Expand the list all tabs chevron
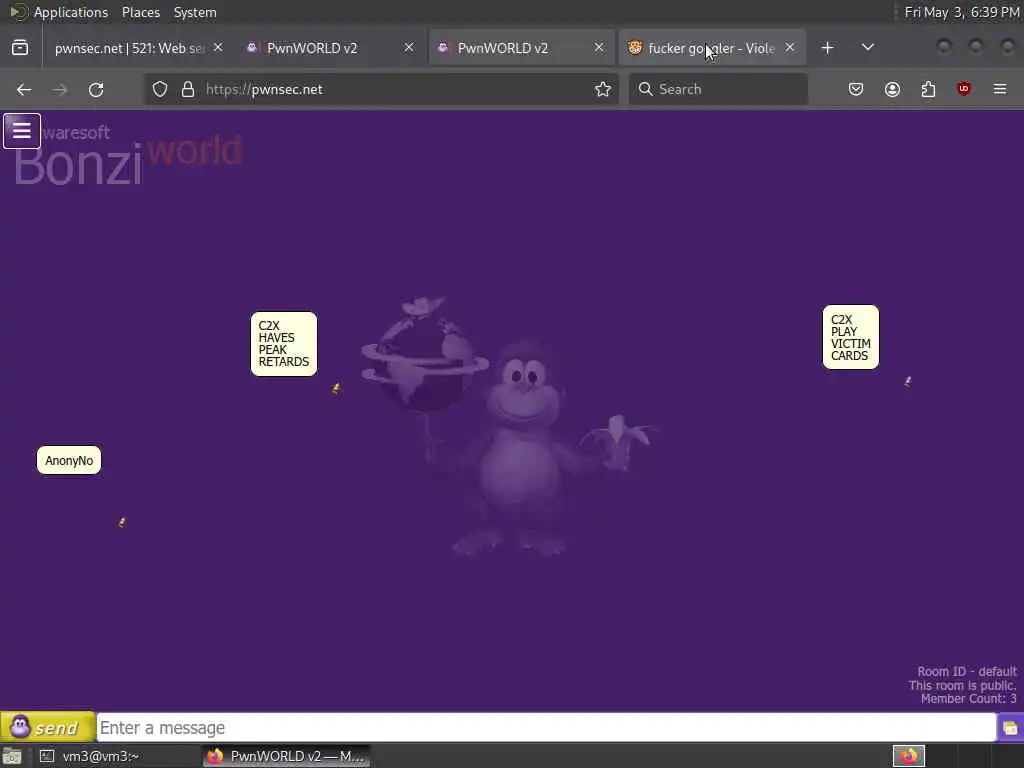Viewport: 1024px width, 768px height. [x=867, y=48]
